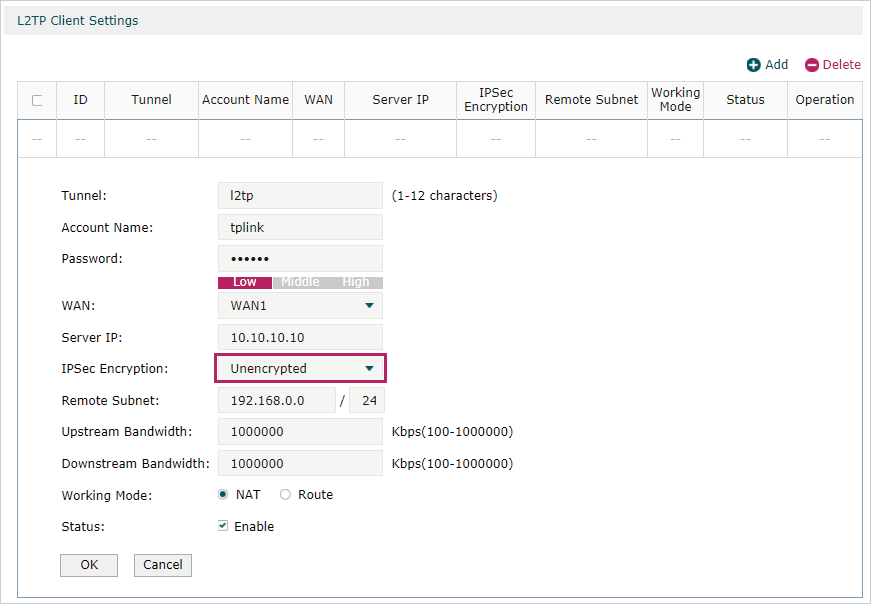
Task: Click the Server IP input field
Action: point(300,337)
